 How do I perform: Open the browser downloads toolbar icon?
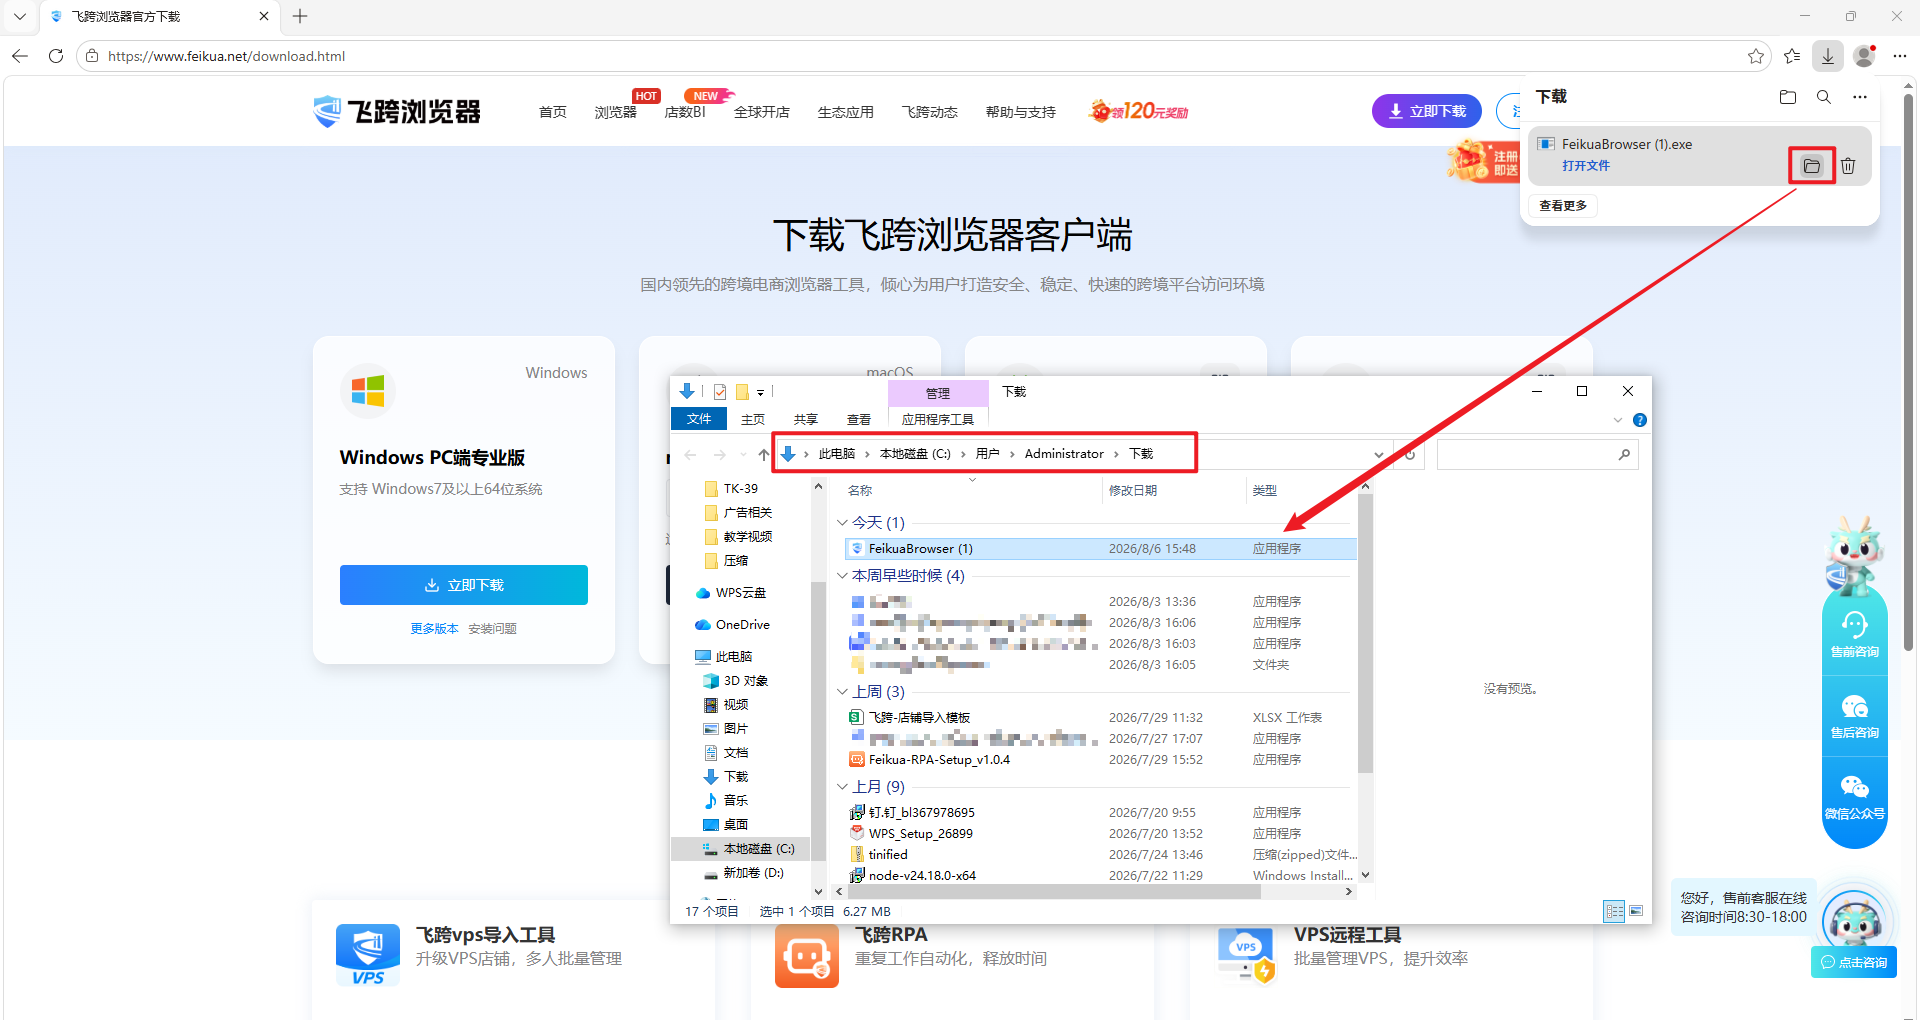(1828, 56)
